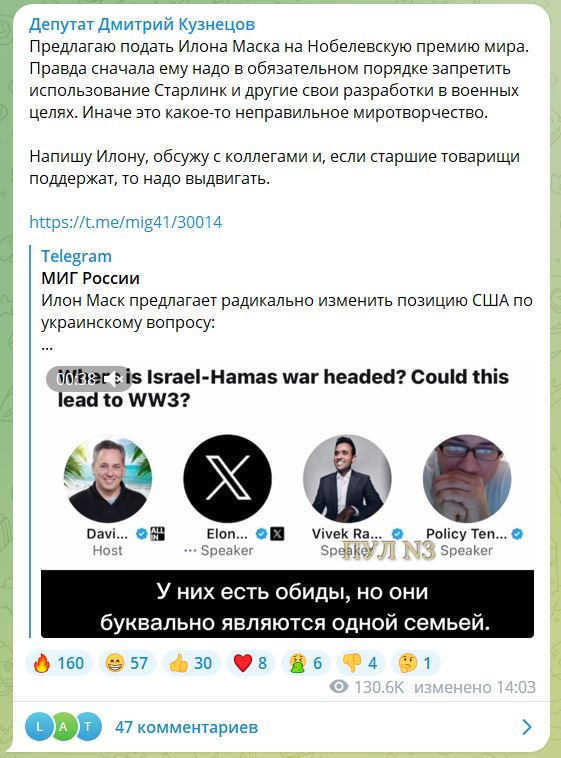This screenshot has height=758, width=561.
Task: Open 47 комментариев thread
Action: (x=186, y=727)
